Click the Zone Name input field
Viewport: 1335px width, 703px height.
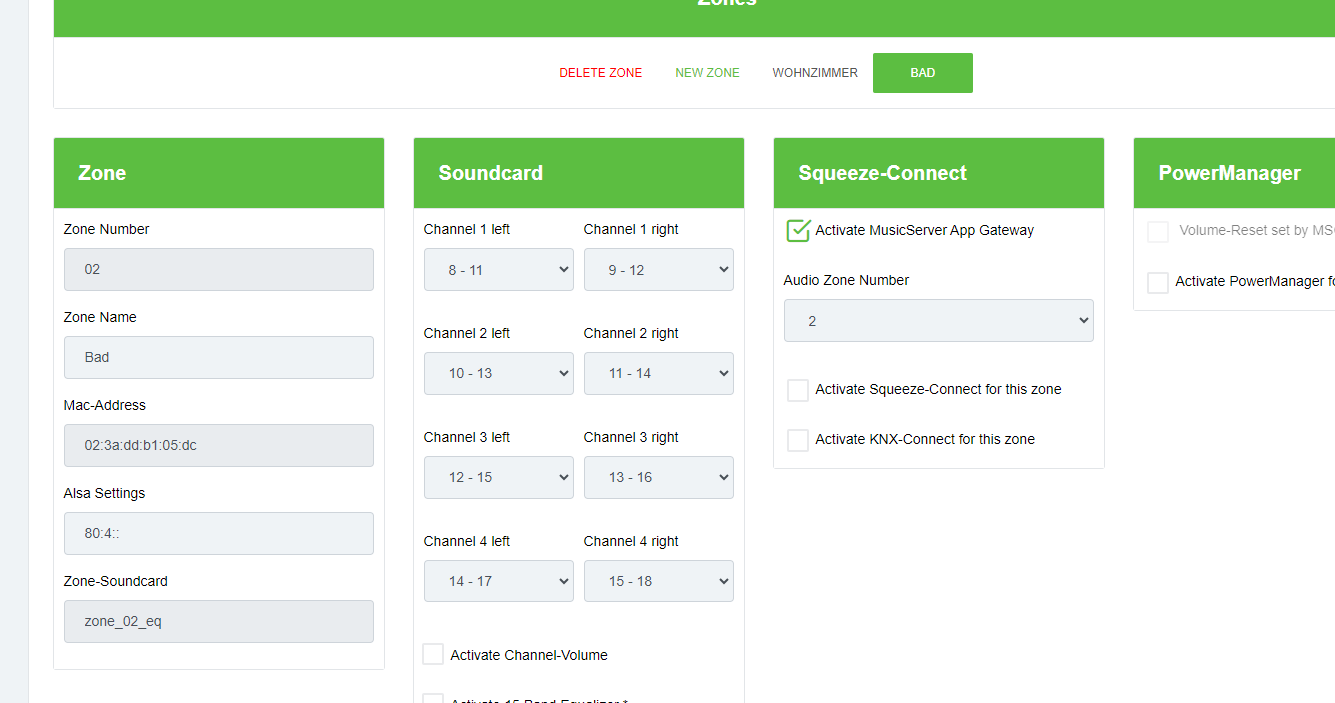[218, 358]
